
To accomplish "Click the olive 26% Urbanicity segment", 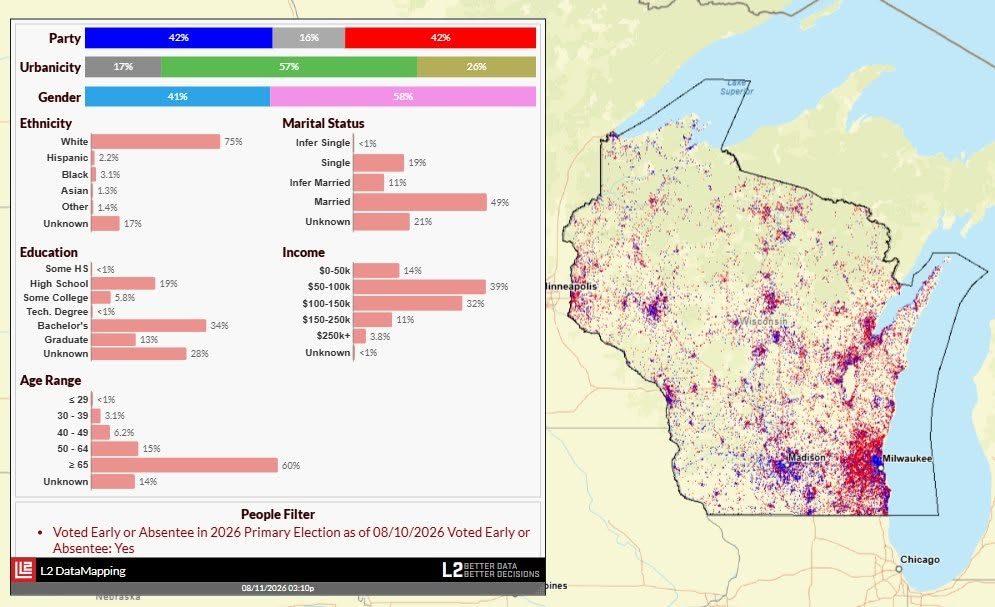I will tap(477, 67).
